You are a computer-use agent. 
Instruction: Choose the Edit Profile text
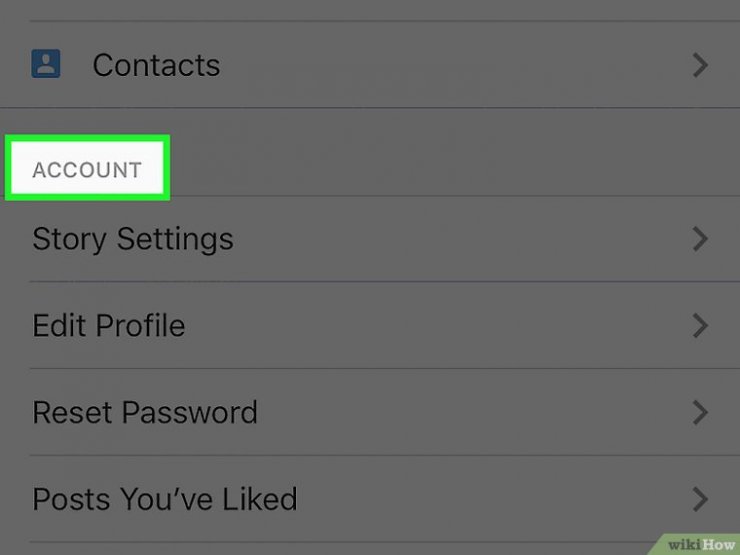pyautogui.click(x=109, y=325)
